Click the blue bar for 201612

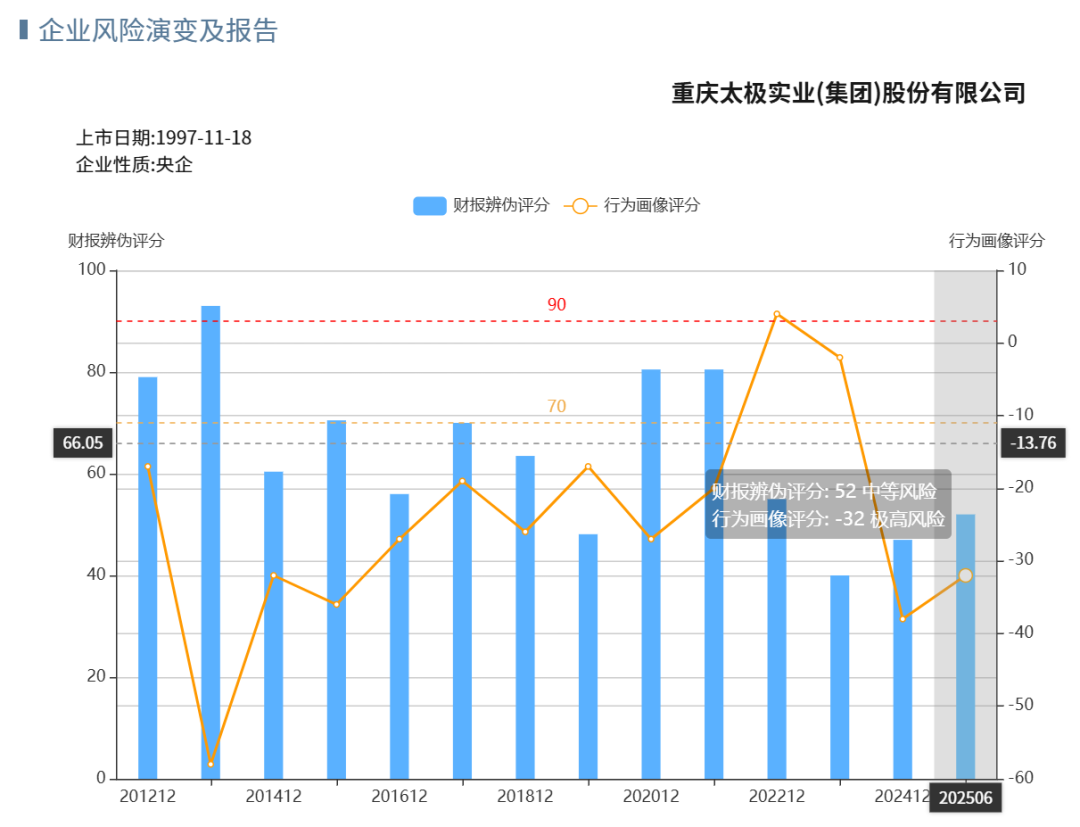399,636
